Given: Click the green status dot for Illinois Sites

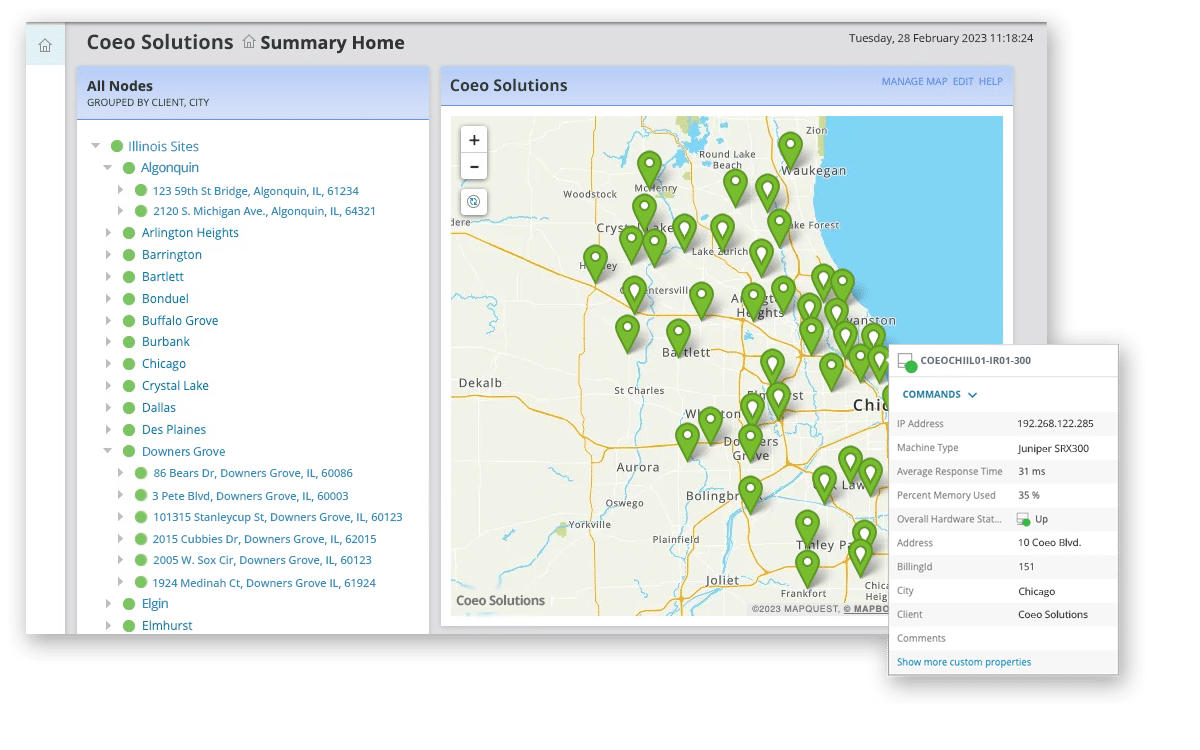Looking at the screenshot, I should tap(117, 146).
